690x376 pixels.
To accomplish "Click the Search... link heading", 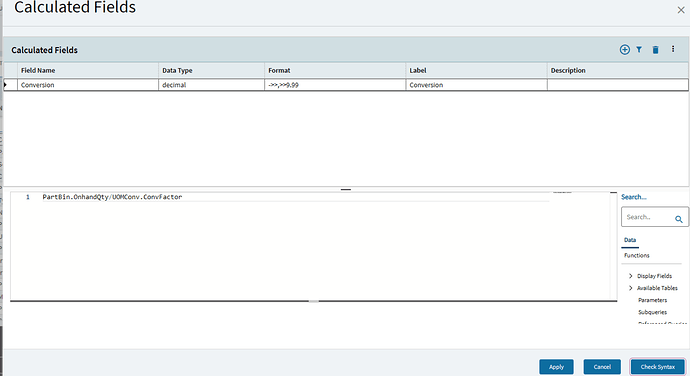I will (634, 197).
